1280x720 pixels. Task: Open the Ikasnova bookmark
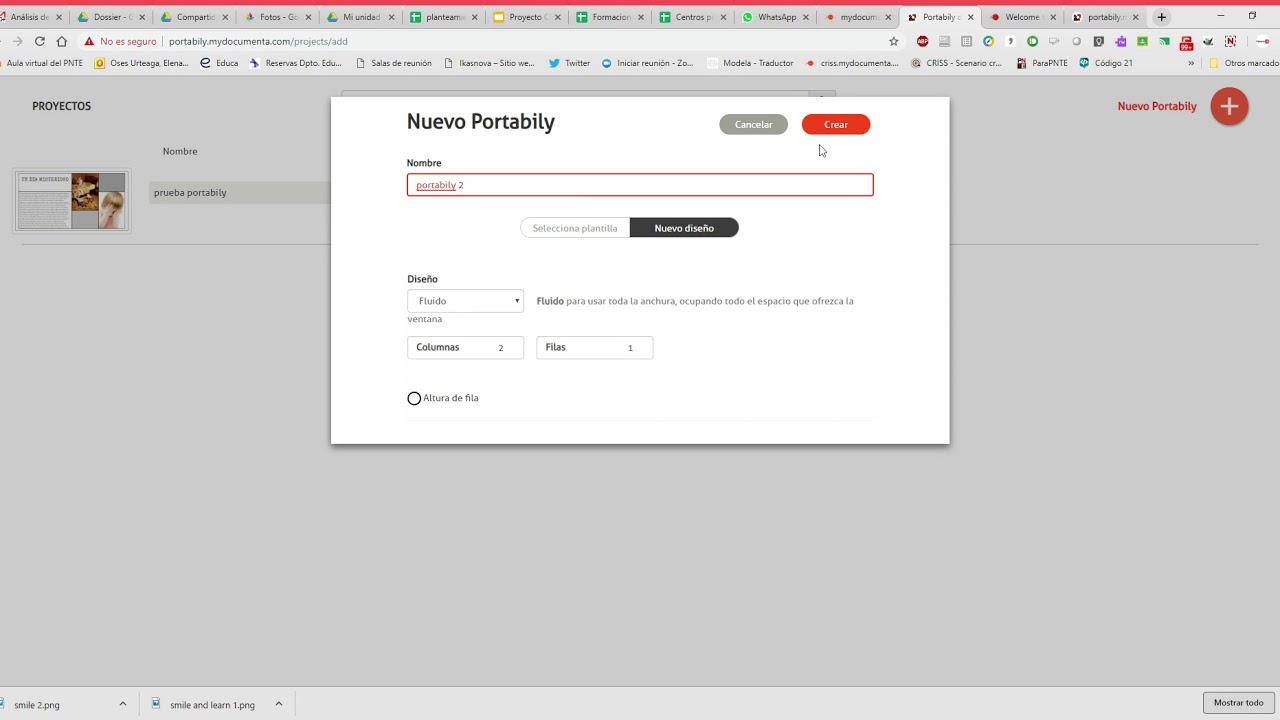pos(489,63)
